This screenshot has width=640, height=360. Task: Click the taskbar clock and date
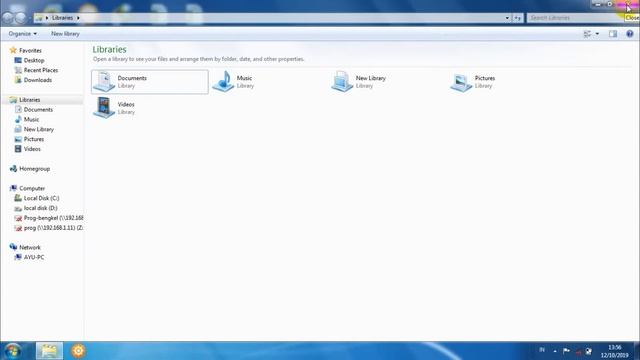615,351
